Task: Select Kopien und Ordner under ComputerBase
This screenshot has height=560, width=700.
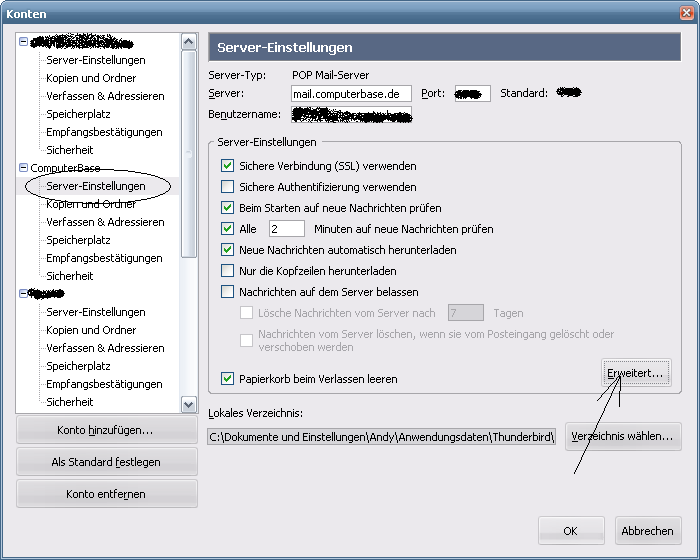Action: point(91,204)
